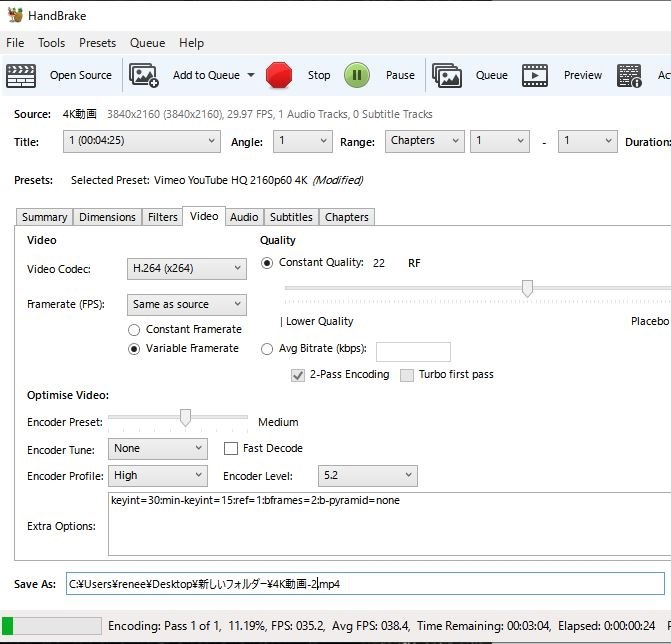The height and width of the screenshot is (644, 671).
Task: Select Avg Bitrate (kbps) radio button
Action: (x=267, y=349)
